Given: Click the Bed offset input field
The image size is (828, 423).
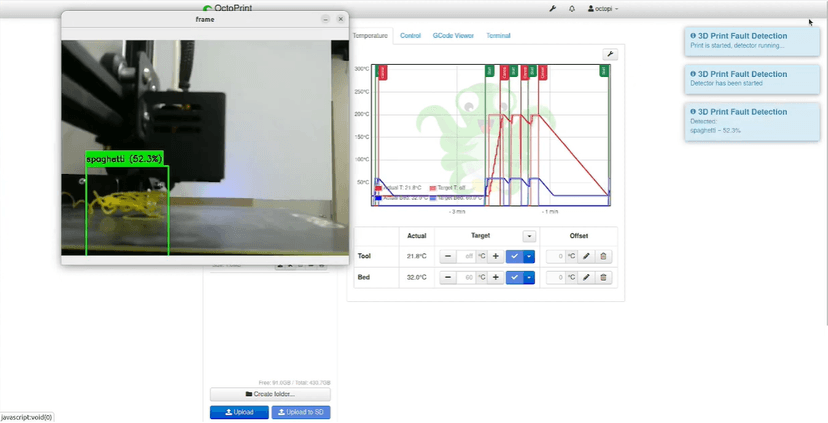Looking at the screenshot, I should click(x=556, y=277).
